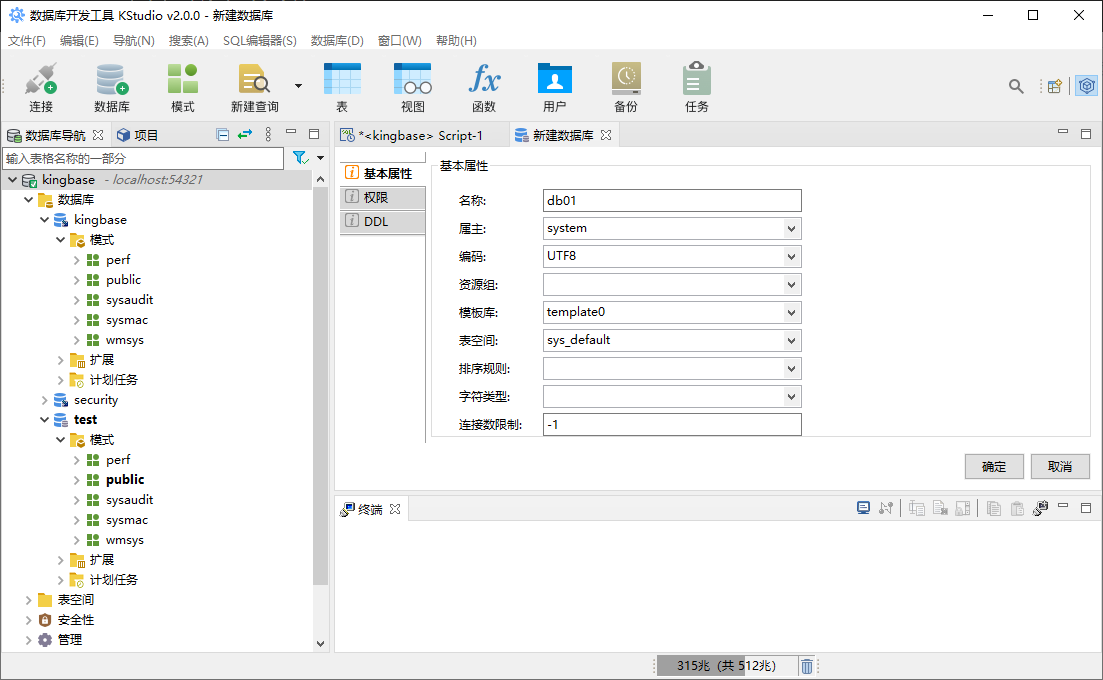This screenshot has width=1103, height=680.
Task: Click the 取消 (Cancel) button
Action: pos(1060,467)
